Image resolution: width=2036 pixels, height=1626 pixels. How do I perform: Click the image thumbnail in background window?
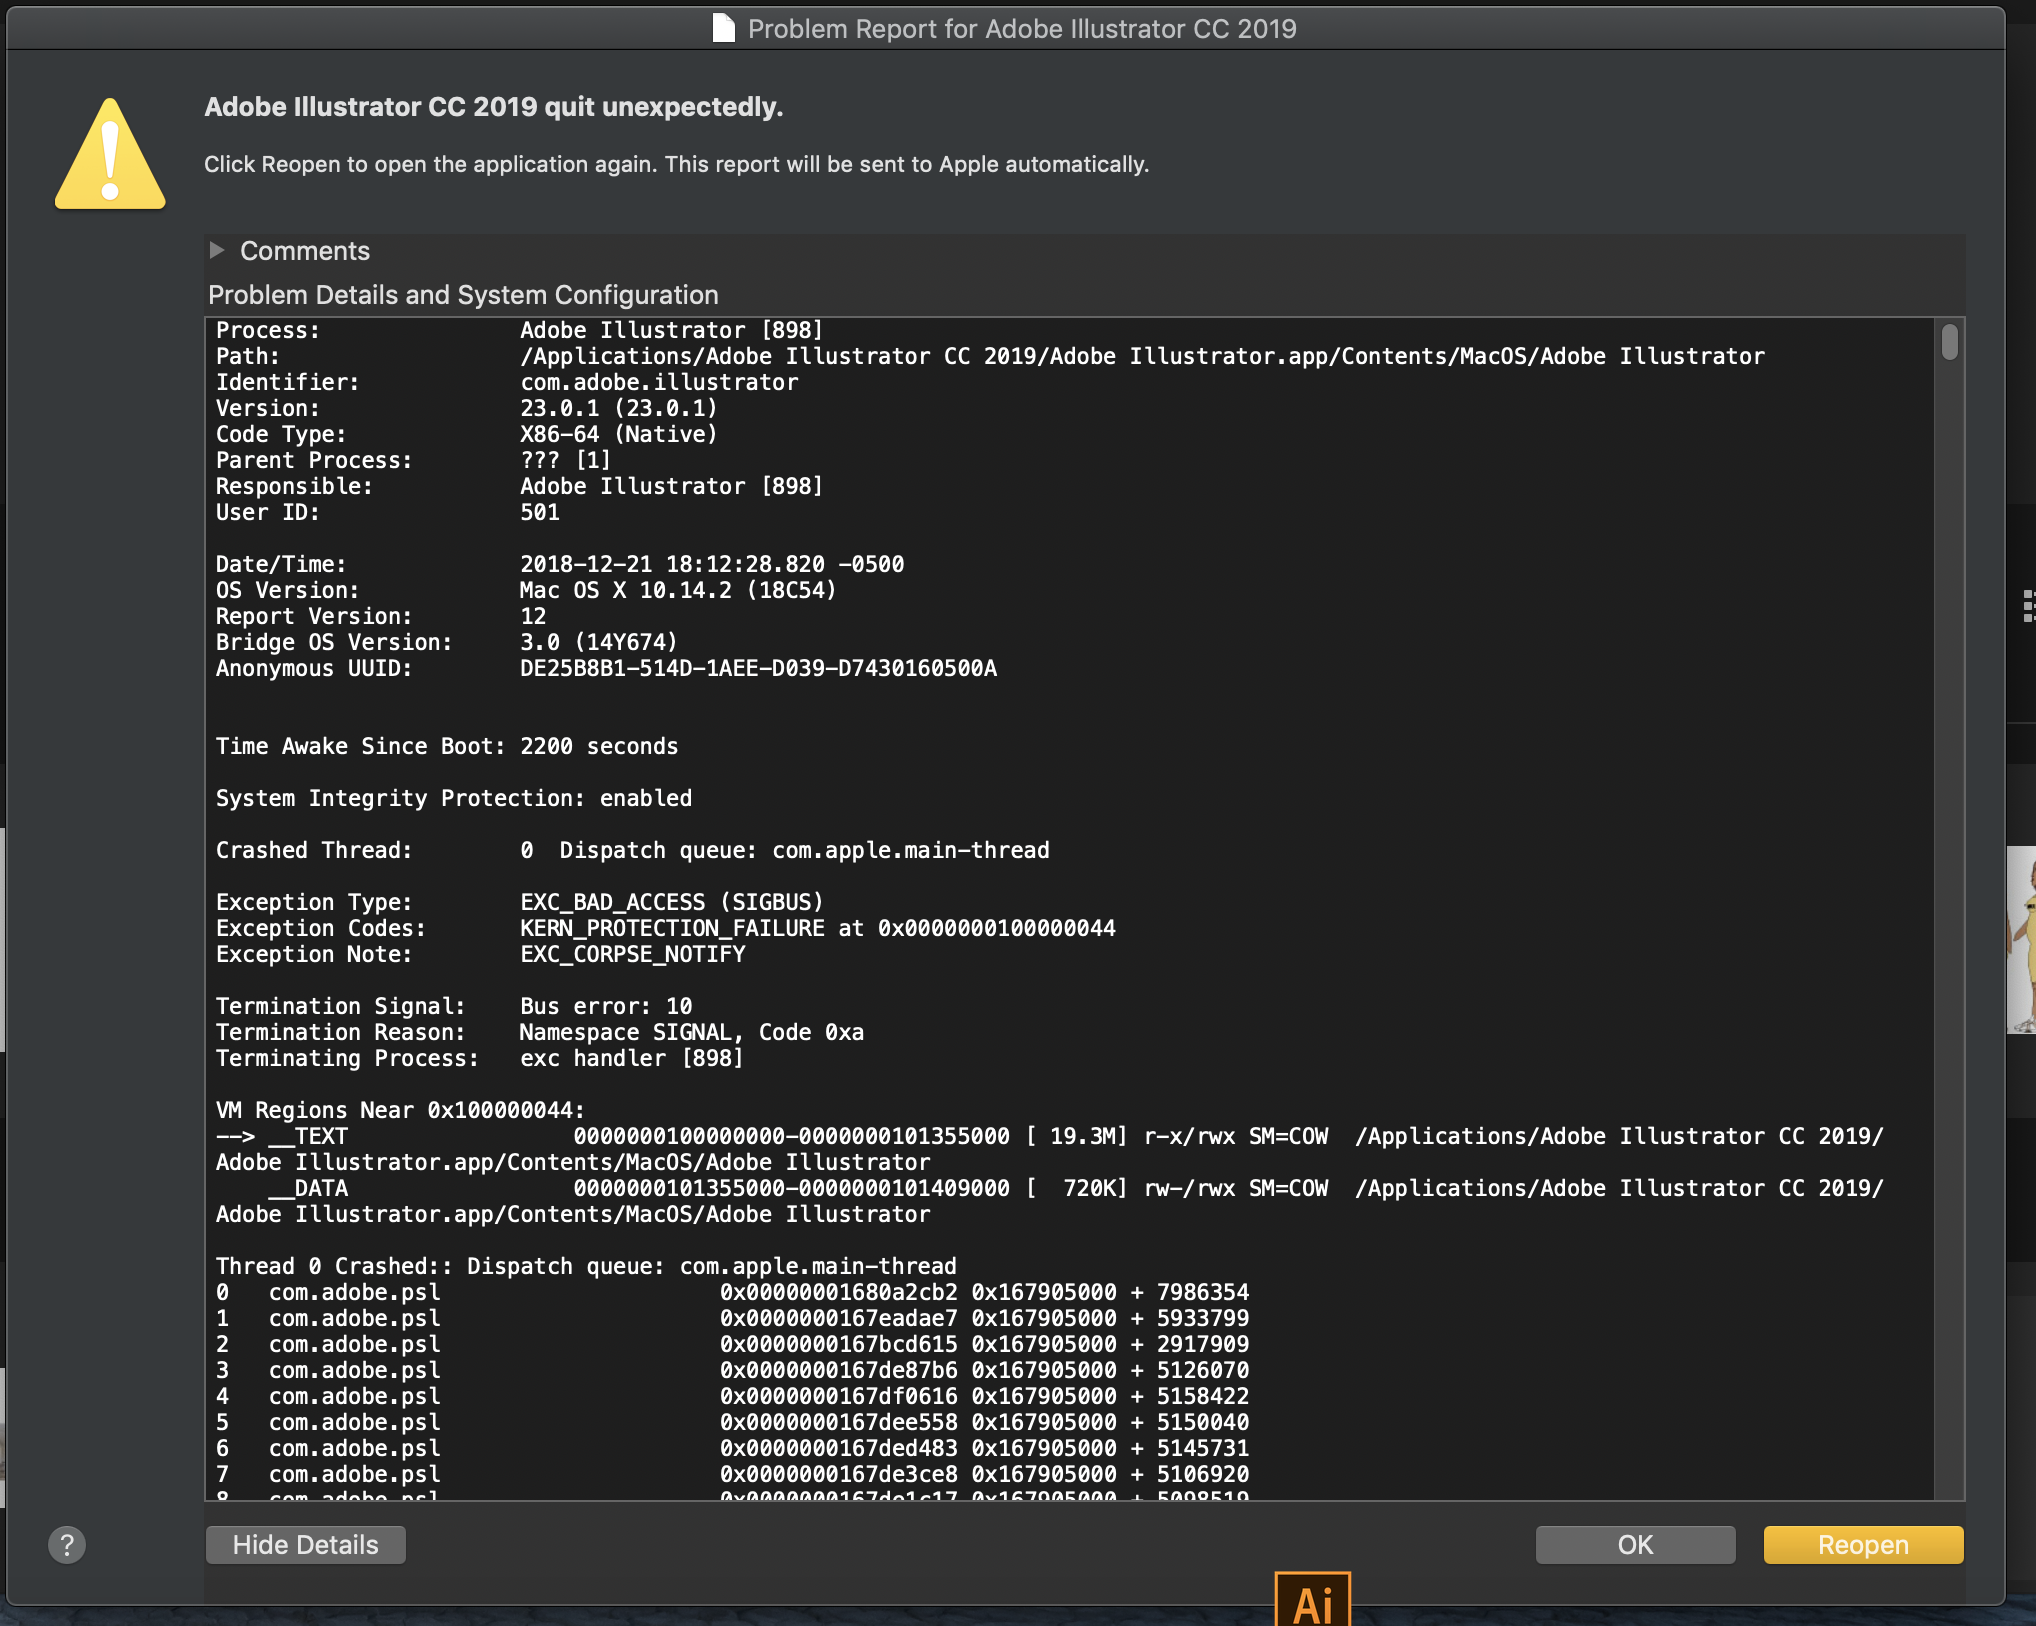pos(2021,940)
